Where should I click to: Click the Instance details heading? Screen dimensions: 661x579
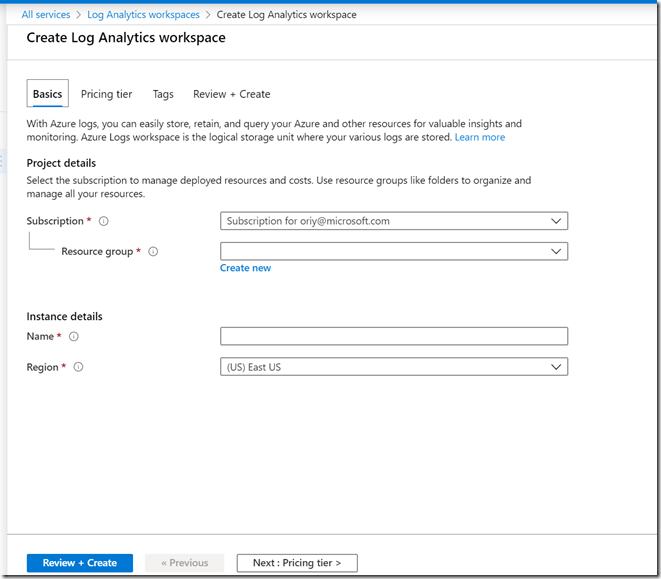click(64, 316)
